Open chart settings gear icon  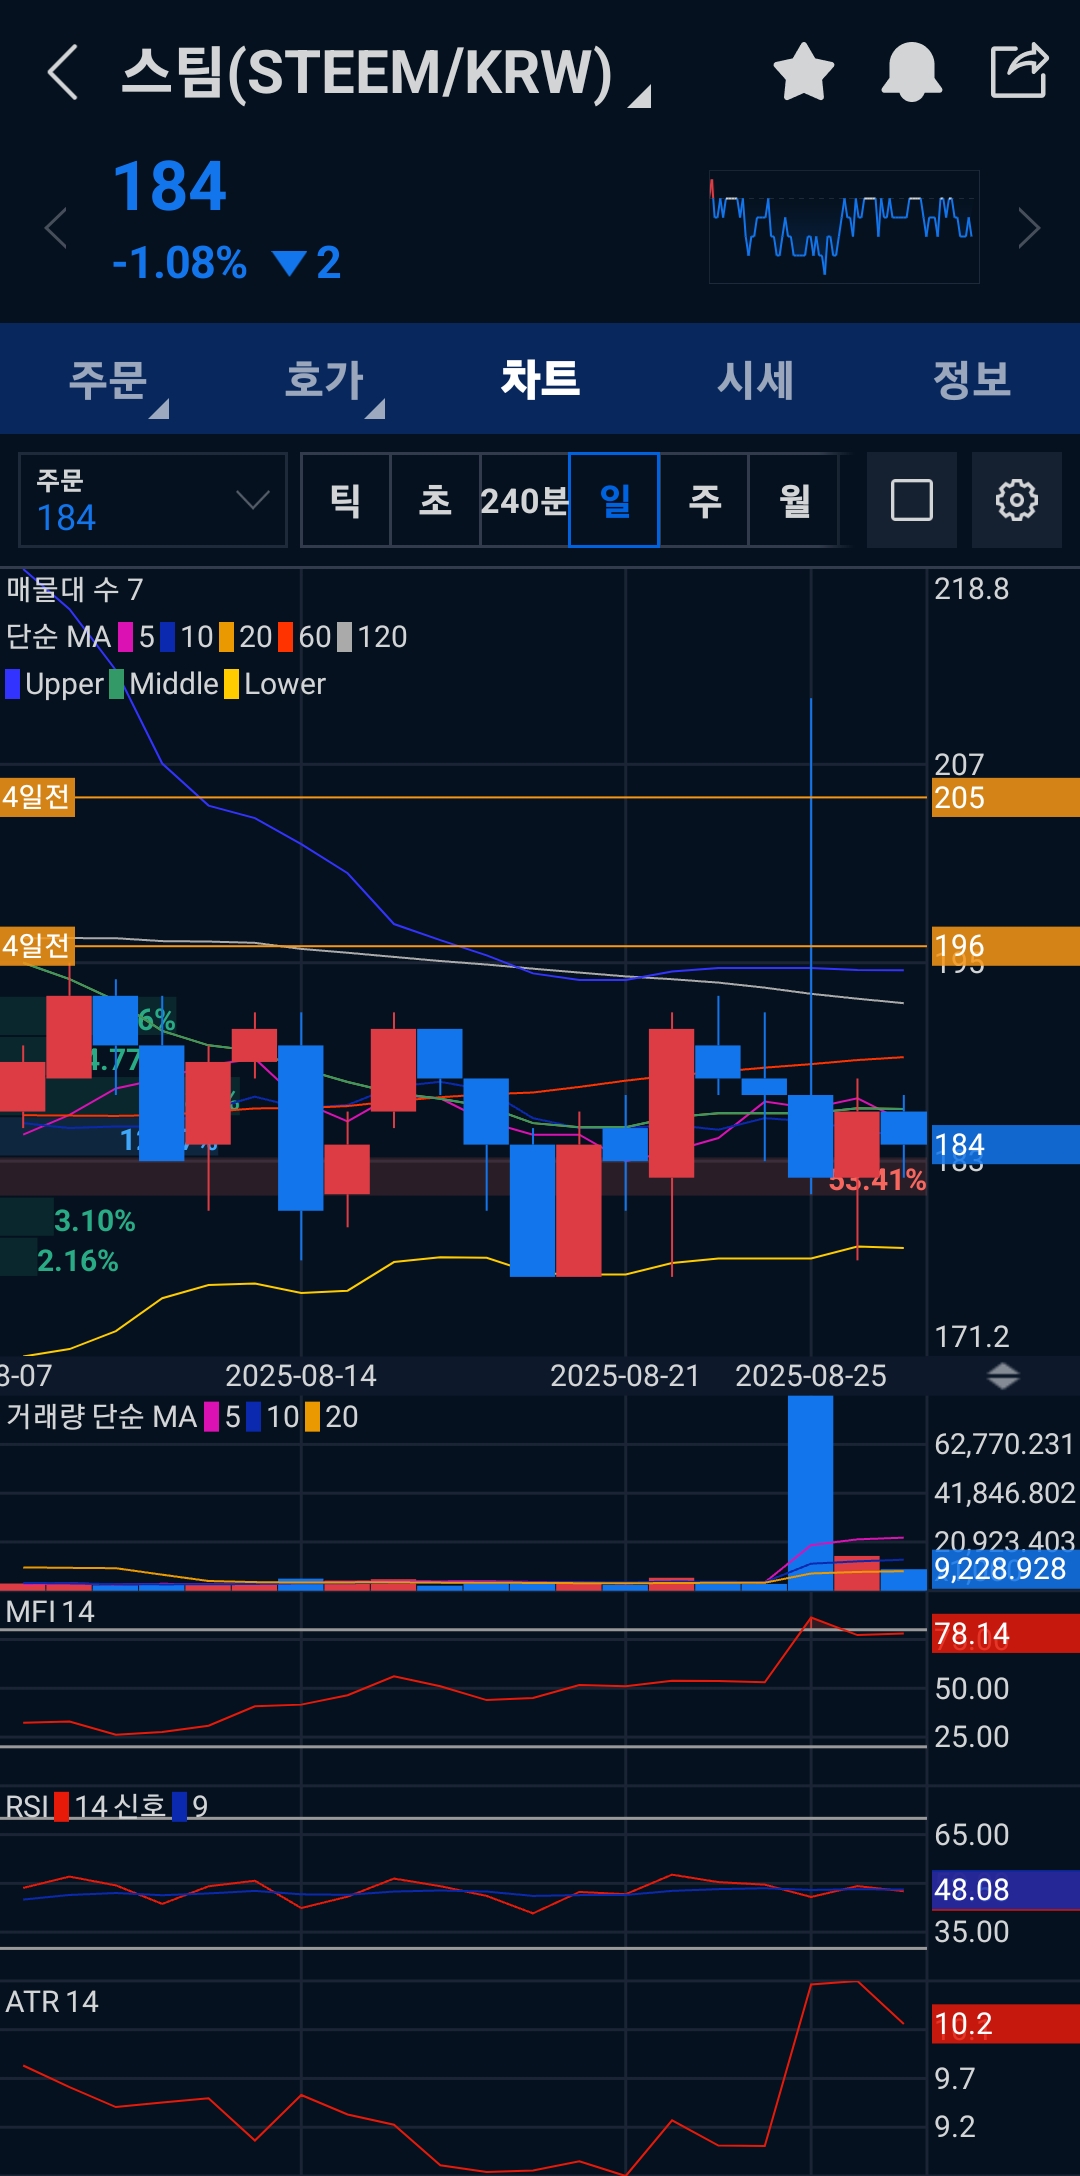1017,500
